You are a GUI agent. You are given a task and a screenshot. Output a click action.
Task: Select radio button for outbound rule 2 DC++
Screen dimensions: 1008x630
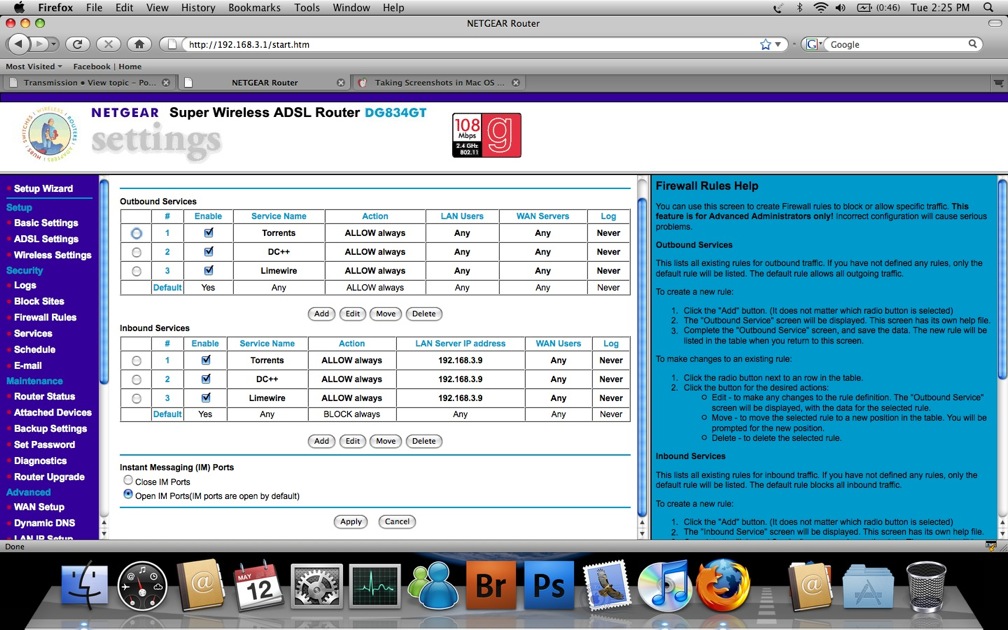[136, 253]
